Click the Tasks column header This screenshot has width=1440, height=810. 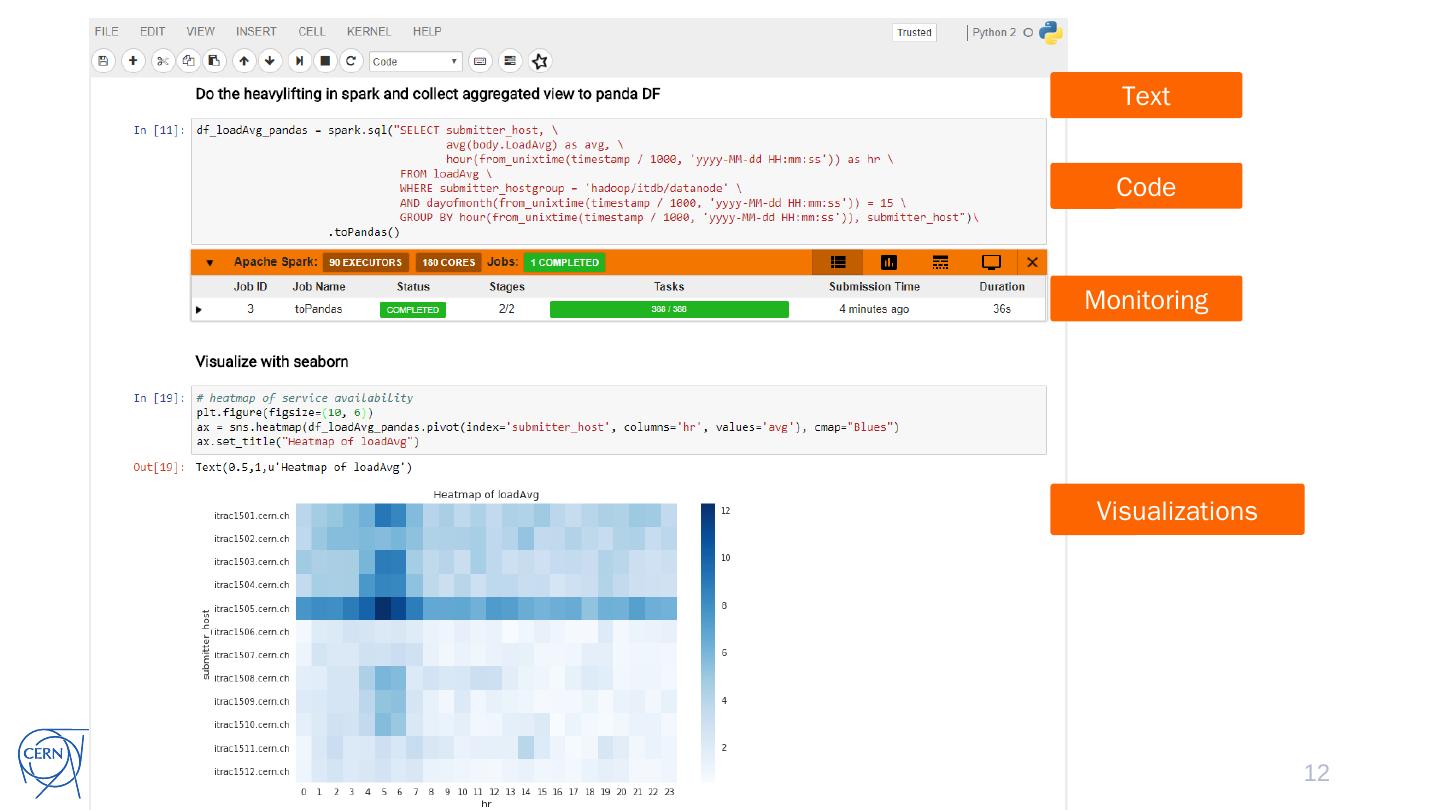(669, 287)
